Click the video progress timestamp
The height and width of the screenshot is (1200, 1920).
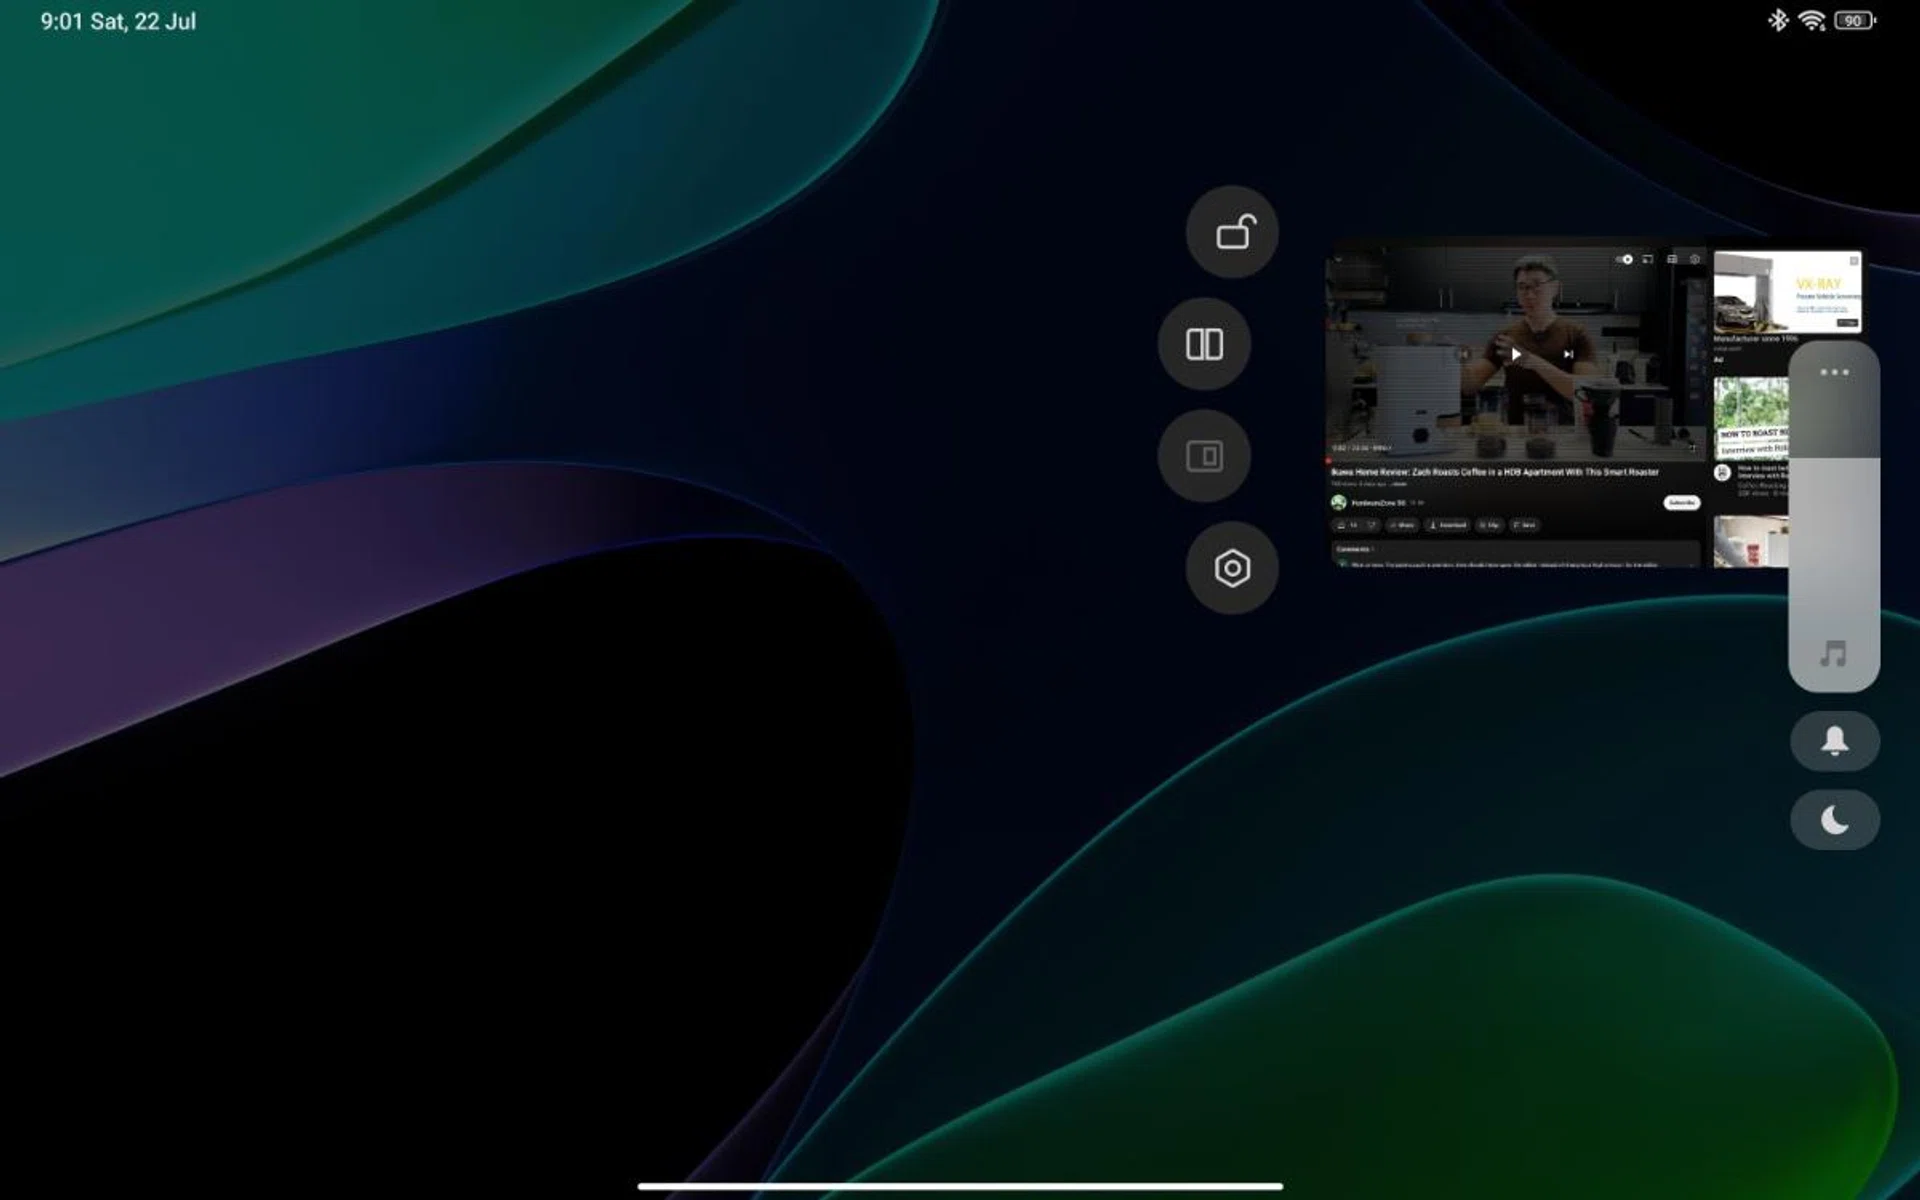point(1360,446)
